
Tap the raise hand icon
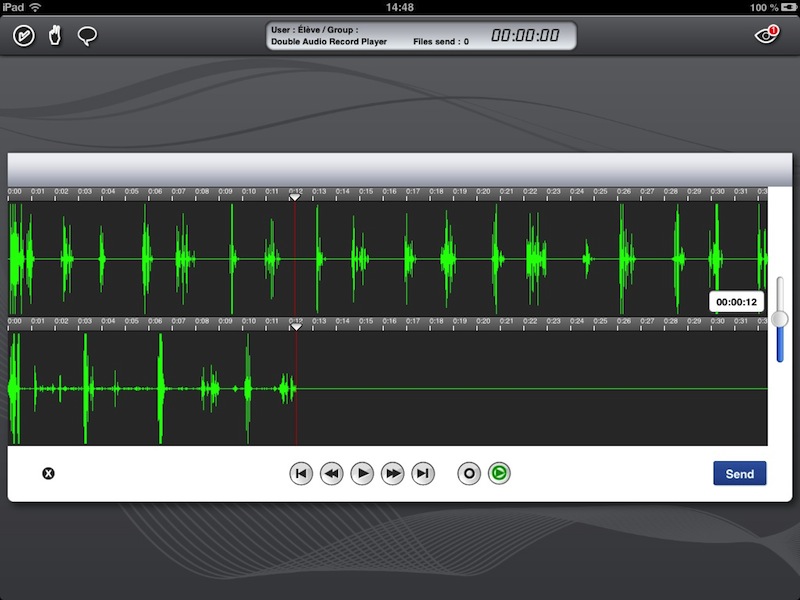[55, 36]
